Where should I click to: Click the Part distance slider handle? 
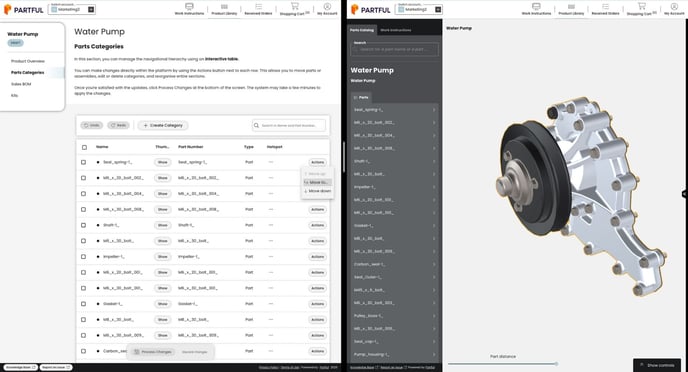tap(556, 364)
